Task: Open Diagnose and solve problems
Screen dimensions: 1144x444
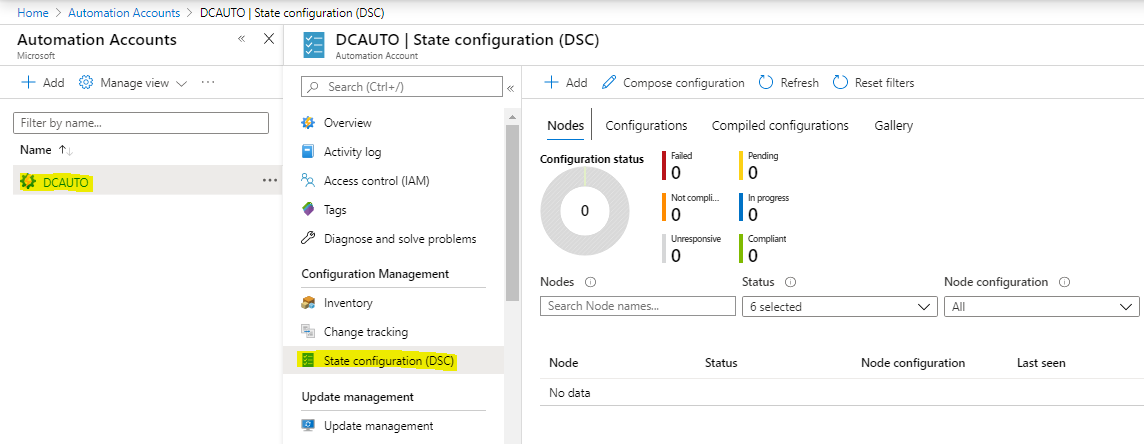Action: click(x=400, y=238)
